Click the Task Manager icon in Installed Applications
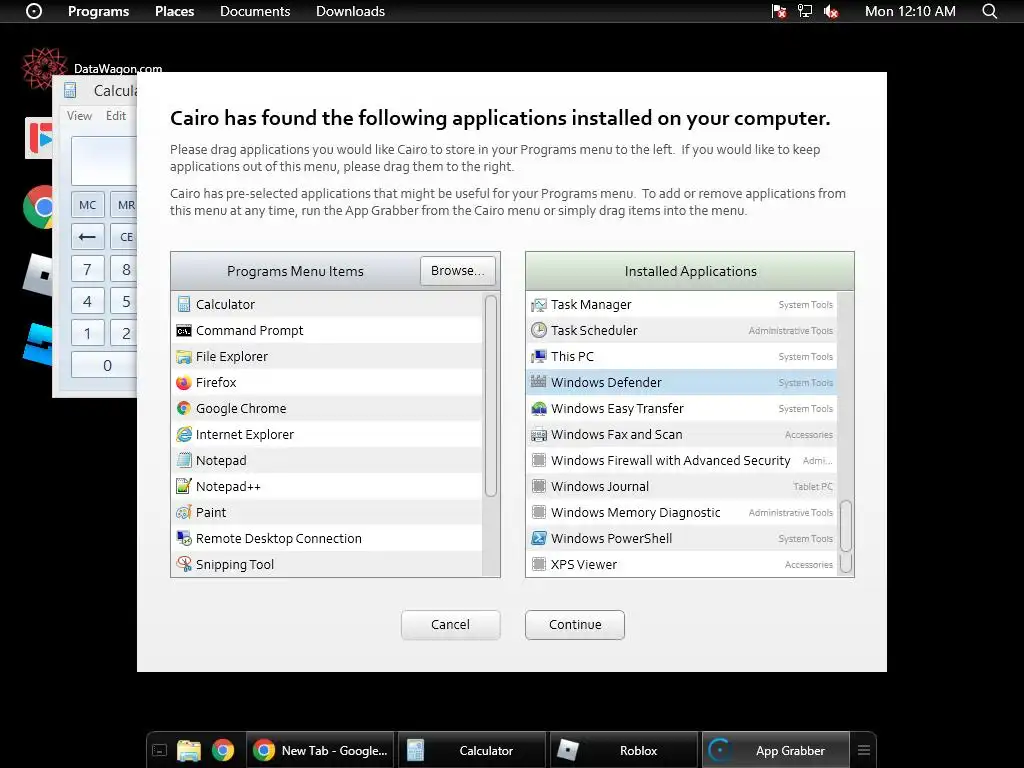The image size is (1024, 768). pyautogui.click(x=539, y=304)
